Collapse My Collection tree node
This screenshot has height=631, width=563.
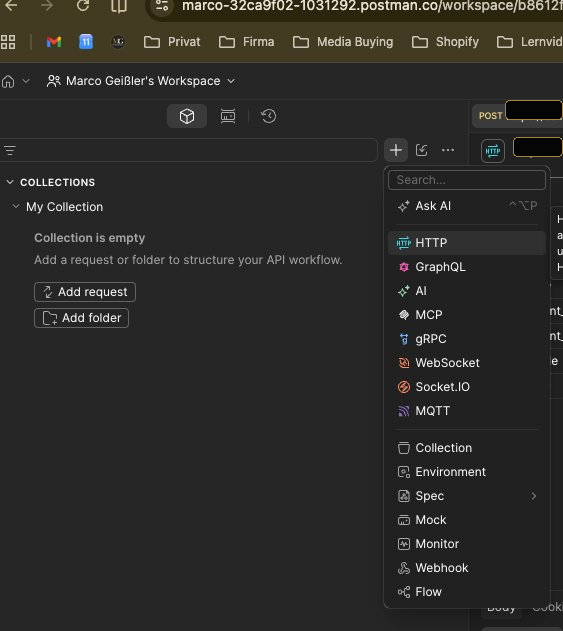click(16, 206)
